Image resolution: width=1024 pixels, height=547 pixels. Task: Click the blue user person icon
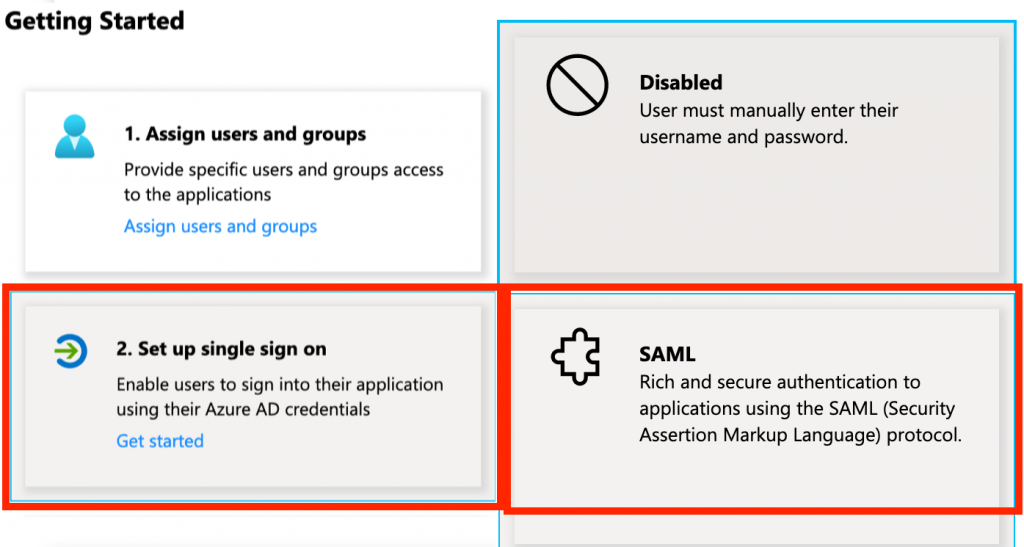(74, 136)
